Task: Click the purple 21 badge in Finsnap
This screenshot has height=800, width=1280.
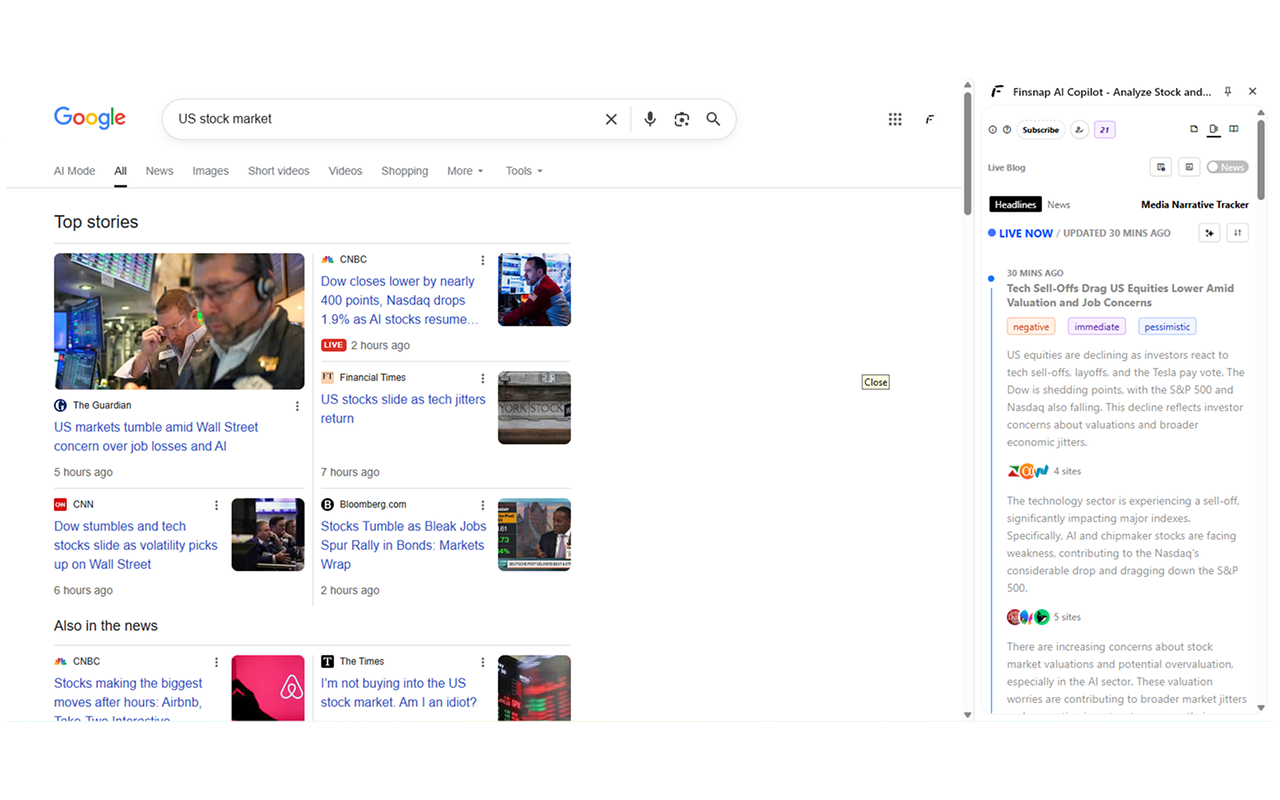Action: (x=1105, y=130)
